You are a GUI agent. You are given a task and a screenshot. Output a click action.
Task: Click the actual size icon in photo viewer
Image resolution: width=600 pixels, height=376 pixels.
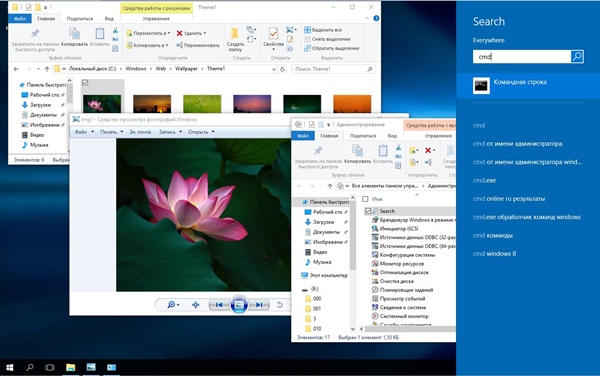click(196, 304)
